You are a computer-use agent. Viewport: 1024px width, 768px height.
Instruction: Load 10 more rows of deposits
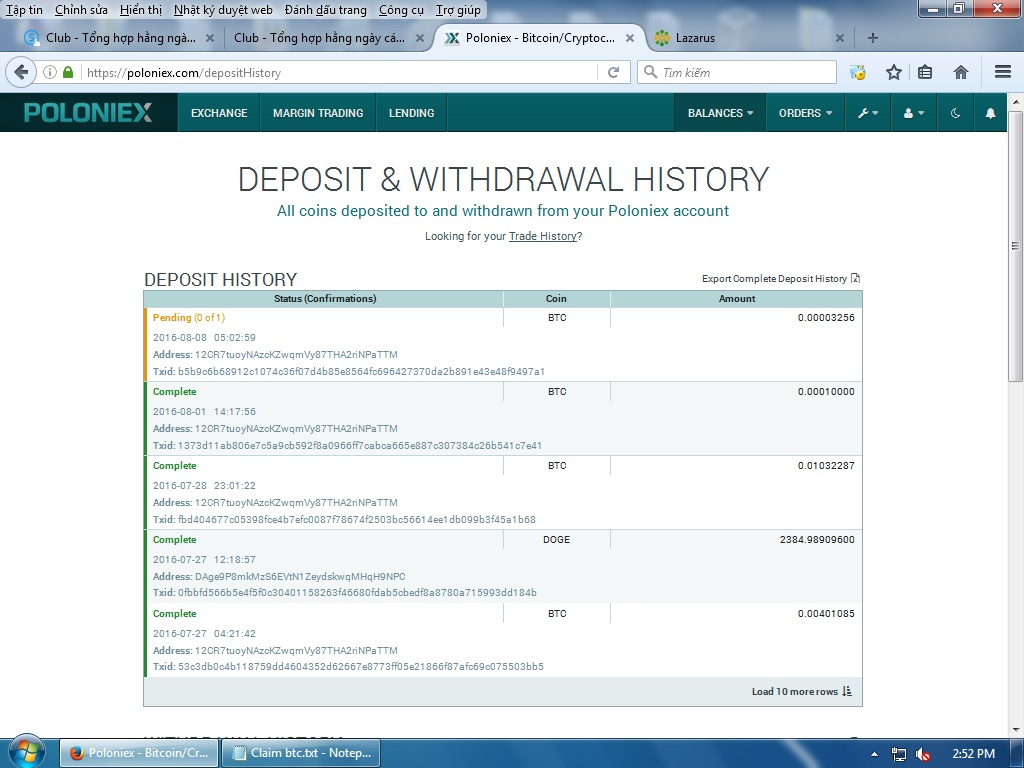pos(801,691)
